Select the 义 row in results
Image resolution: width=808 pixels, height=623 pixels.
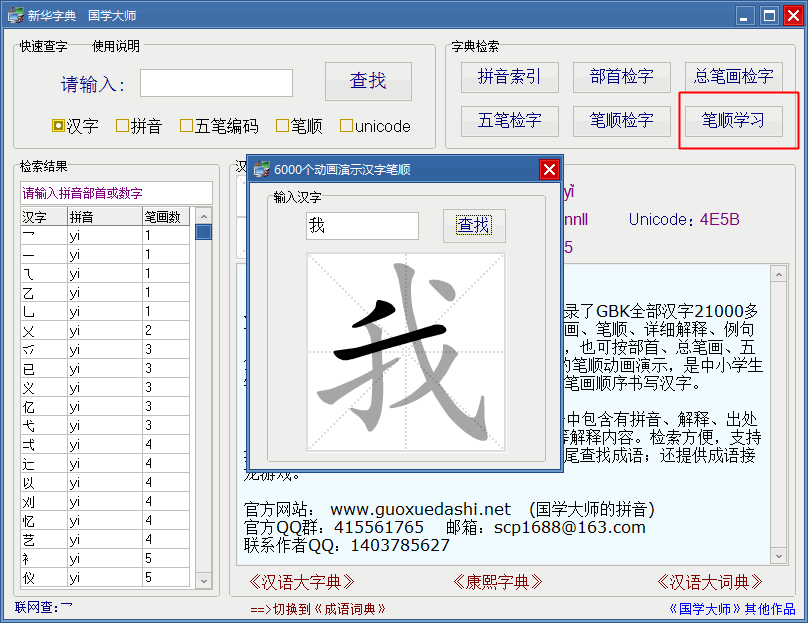(105, 388)
